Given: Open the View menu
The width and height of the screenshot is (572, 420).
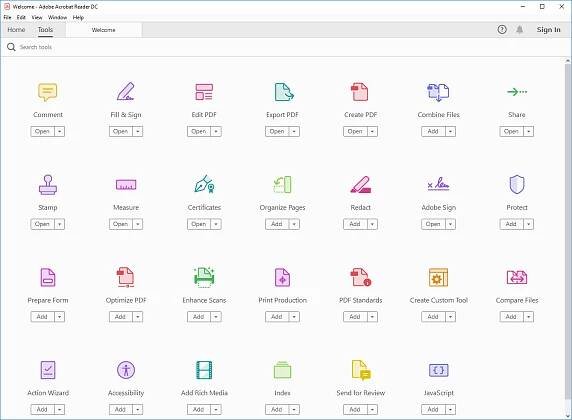Looking at the screenshot, I should [x=37, y=17].
